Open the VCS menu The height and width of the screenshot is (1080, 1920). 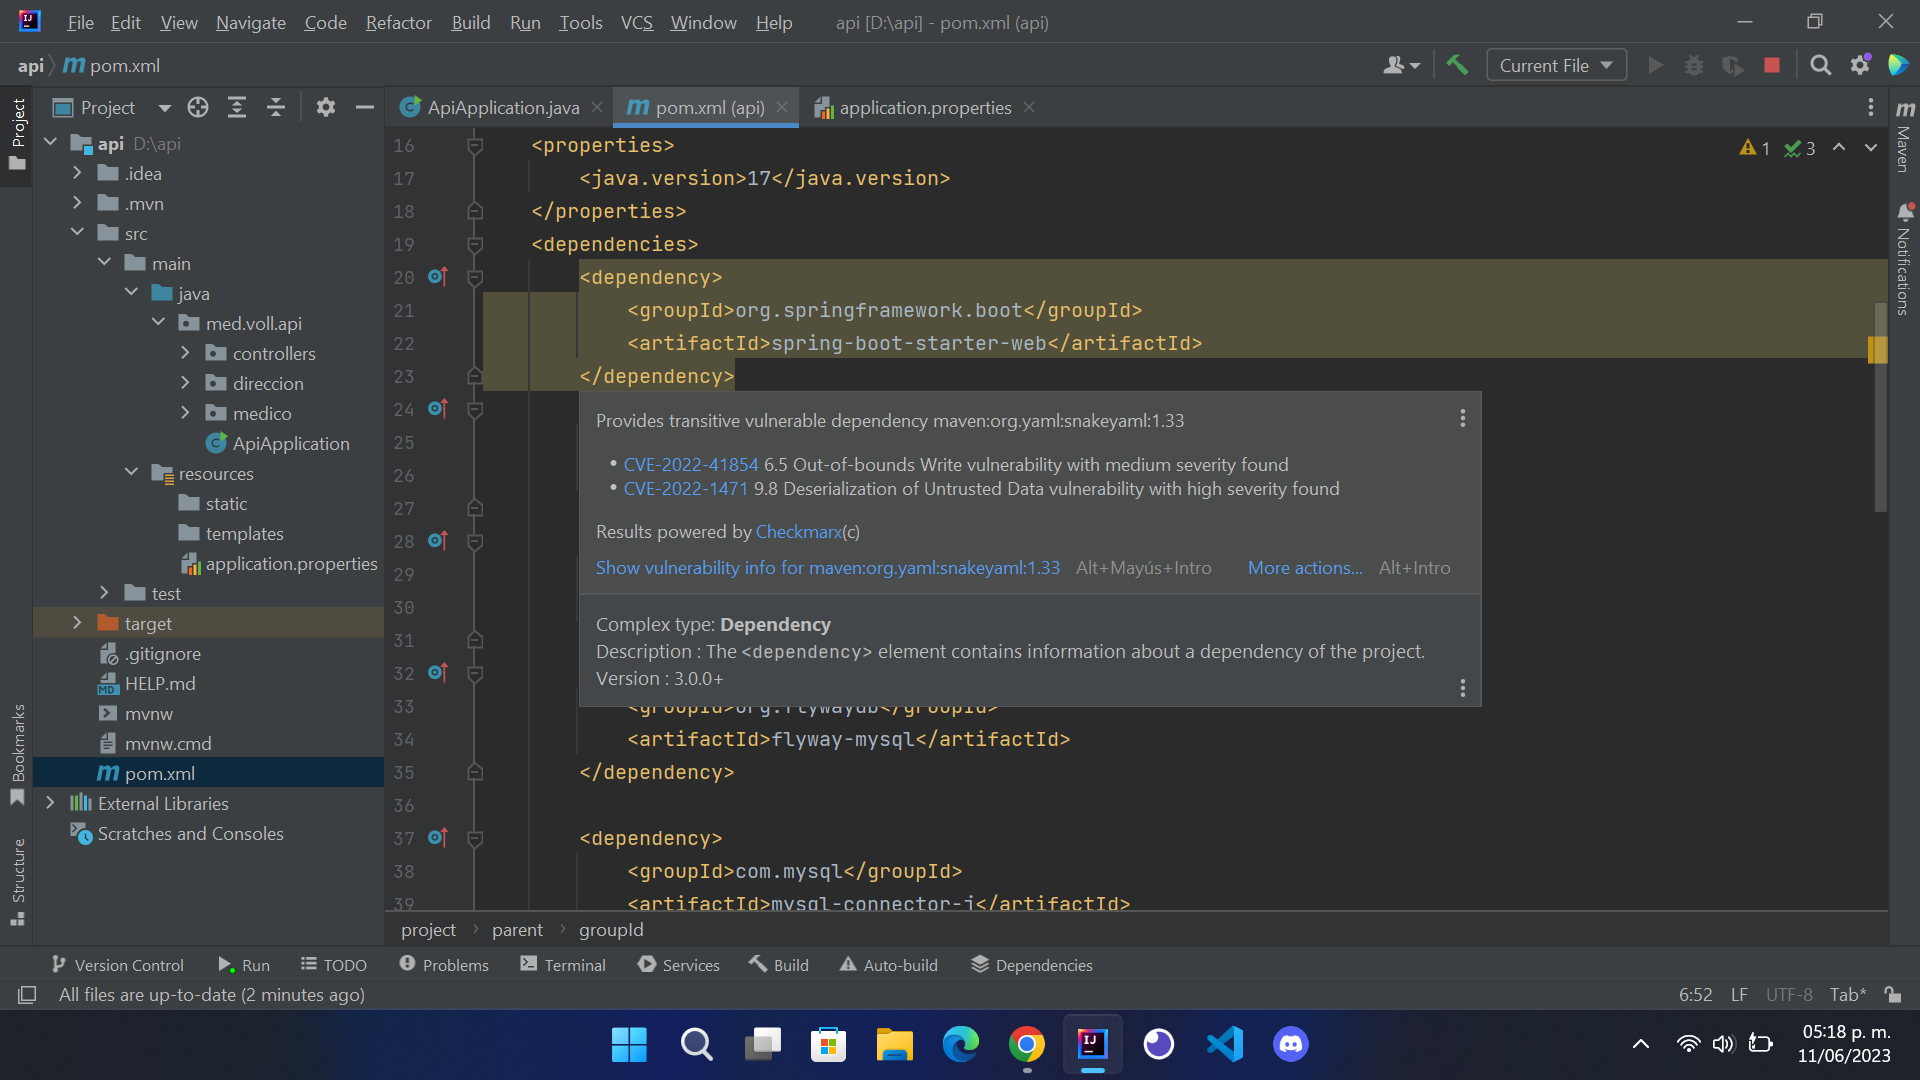(636, 22)
